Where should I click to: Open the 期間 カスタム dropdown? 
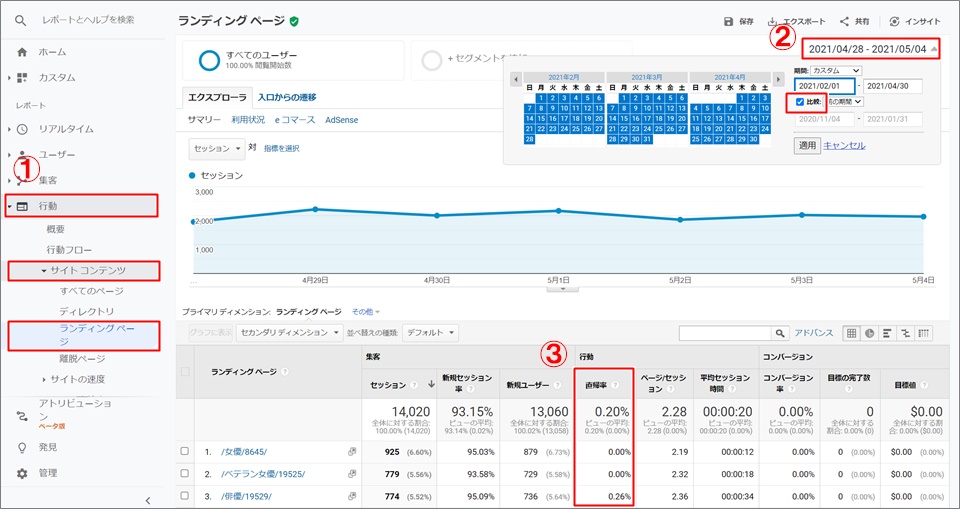[x=836, y=70]
